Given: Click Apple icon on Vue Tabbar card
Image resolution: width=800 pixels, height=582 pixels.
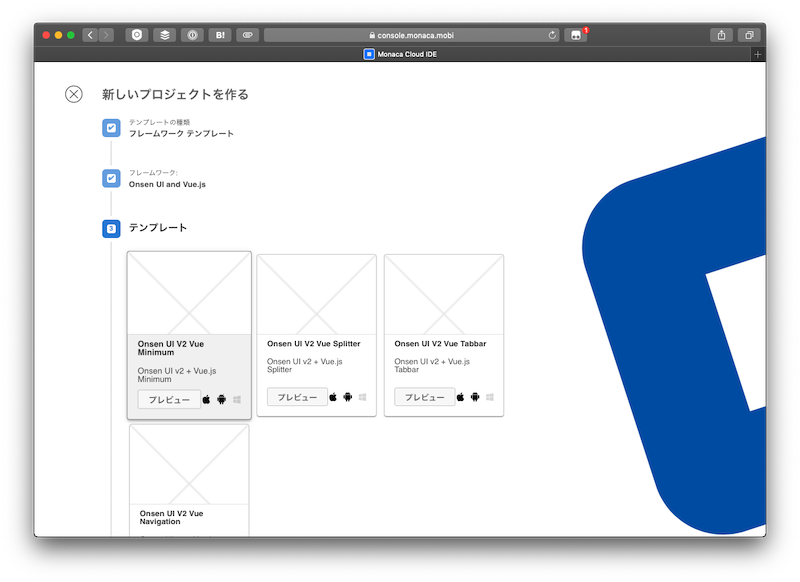Looking at the screenshot, I should click(460, 397).
